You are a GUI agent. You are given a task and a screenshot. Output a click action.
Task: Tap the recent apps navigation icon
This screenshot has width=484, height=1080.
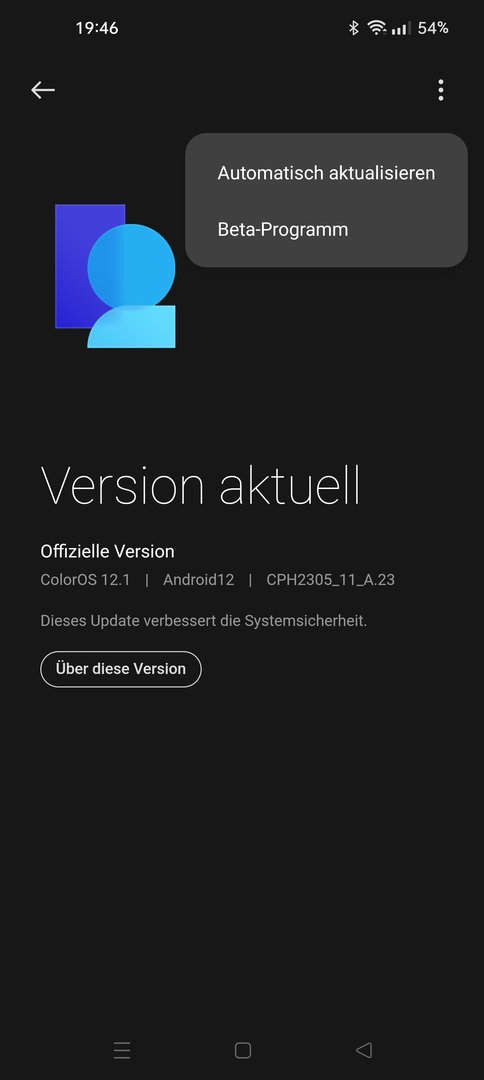pyautogui.click(x=122, y=1050)
